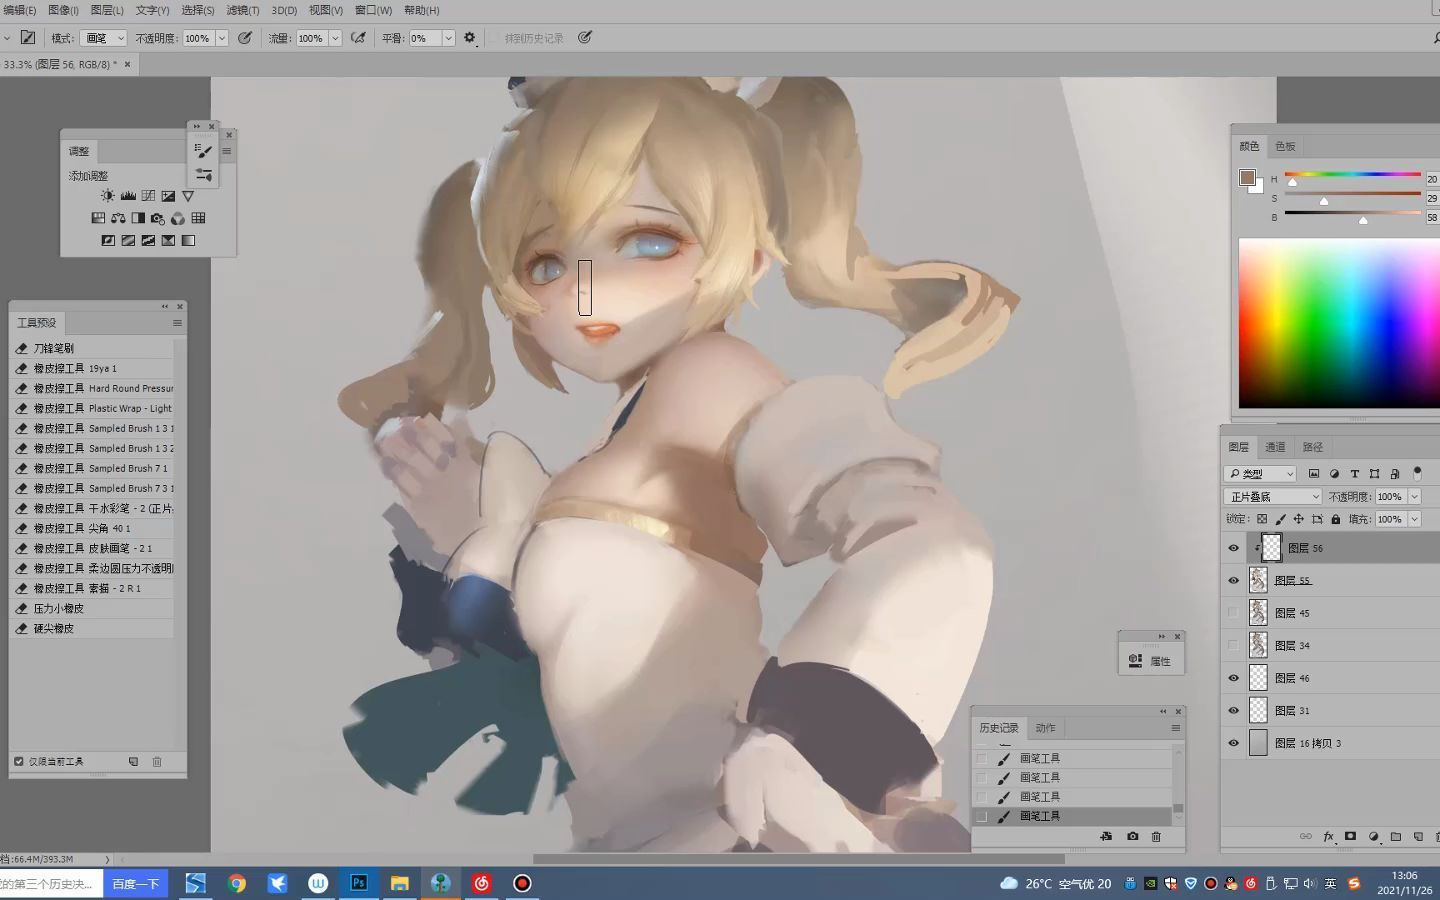
Task: Open the 选择(S) menu
Action: point(197,10)
